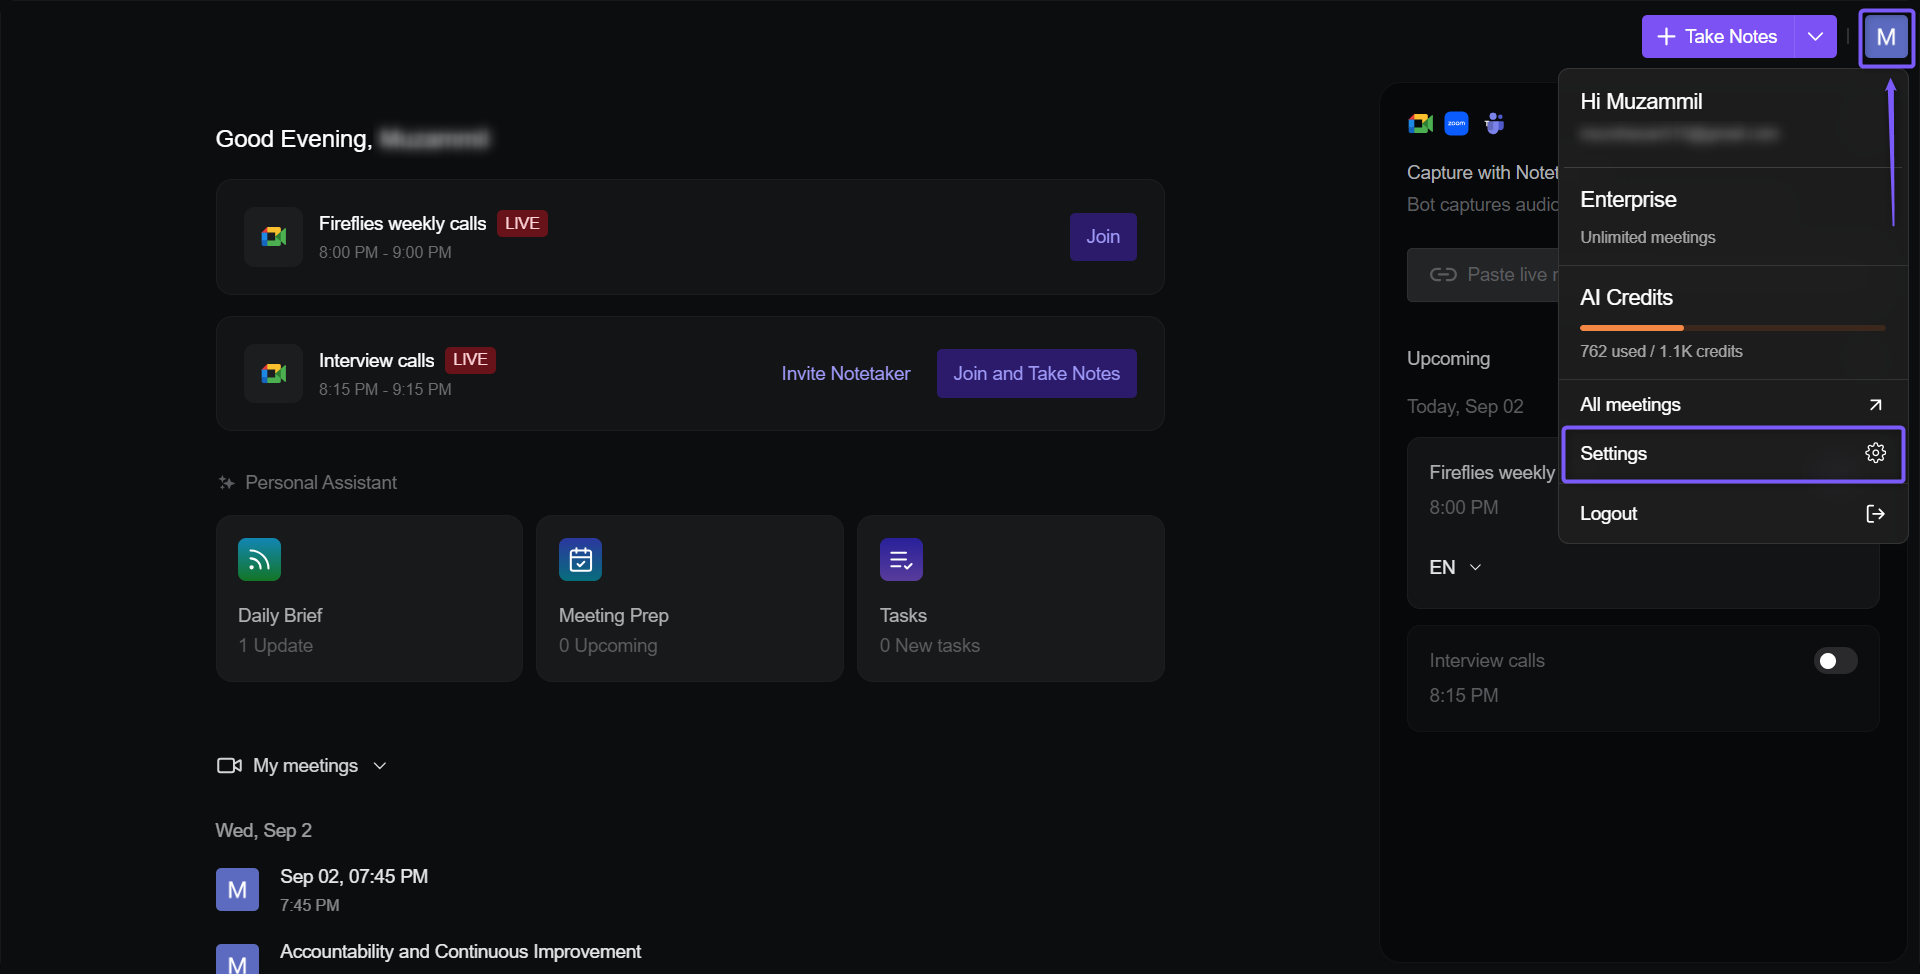Open the Tasks card
Image resolution: width=1920 pixels, height=974 pixels.
coord(1011,599)
